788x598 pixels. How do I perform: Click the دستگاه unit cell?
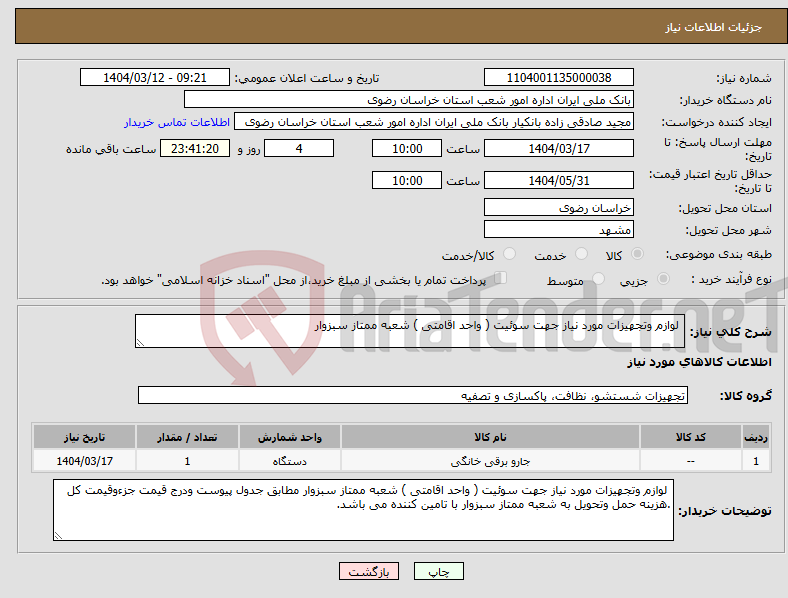point(289,461)
